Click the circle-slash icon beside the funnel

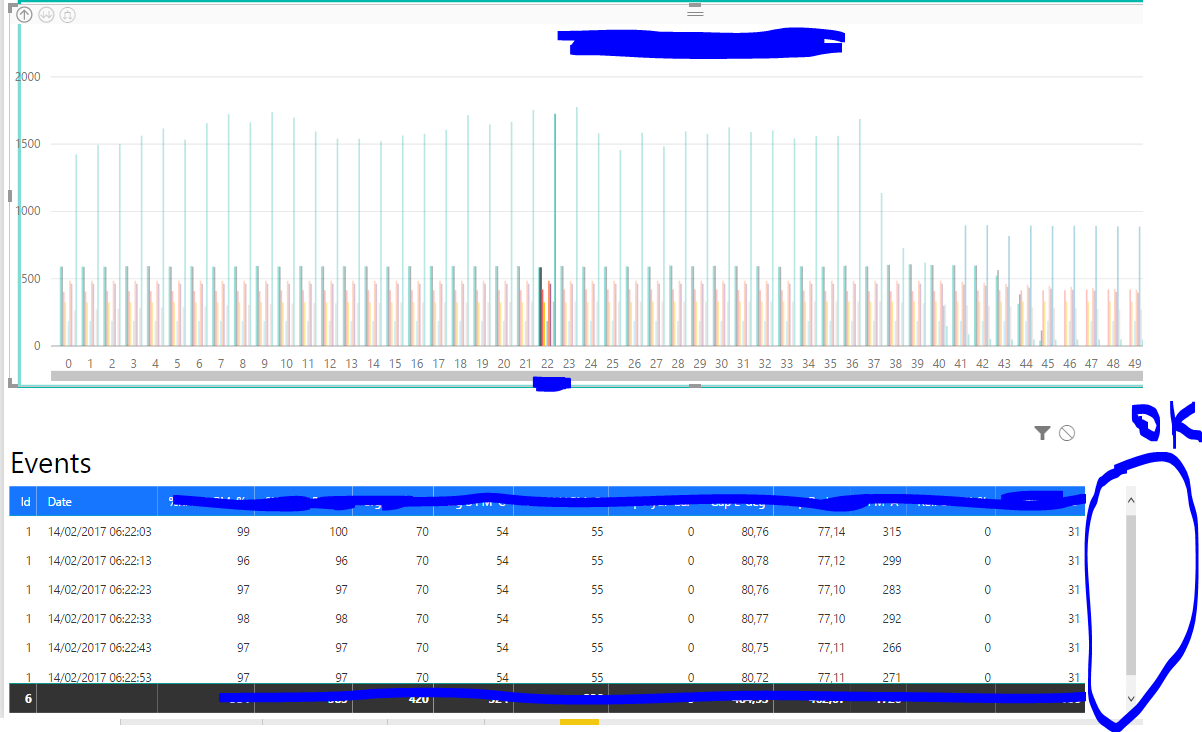(1067, 433)
